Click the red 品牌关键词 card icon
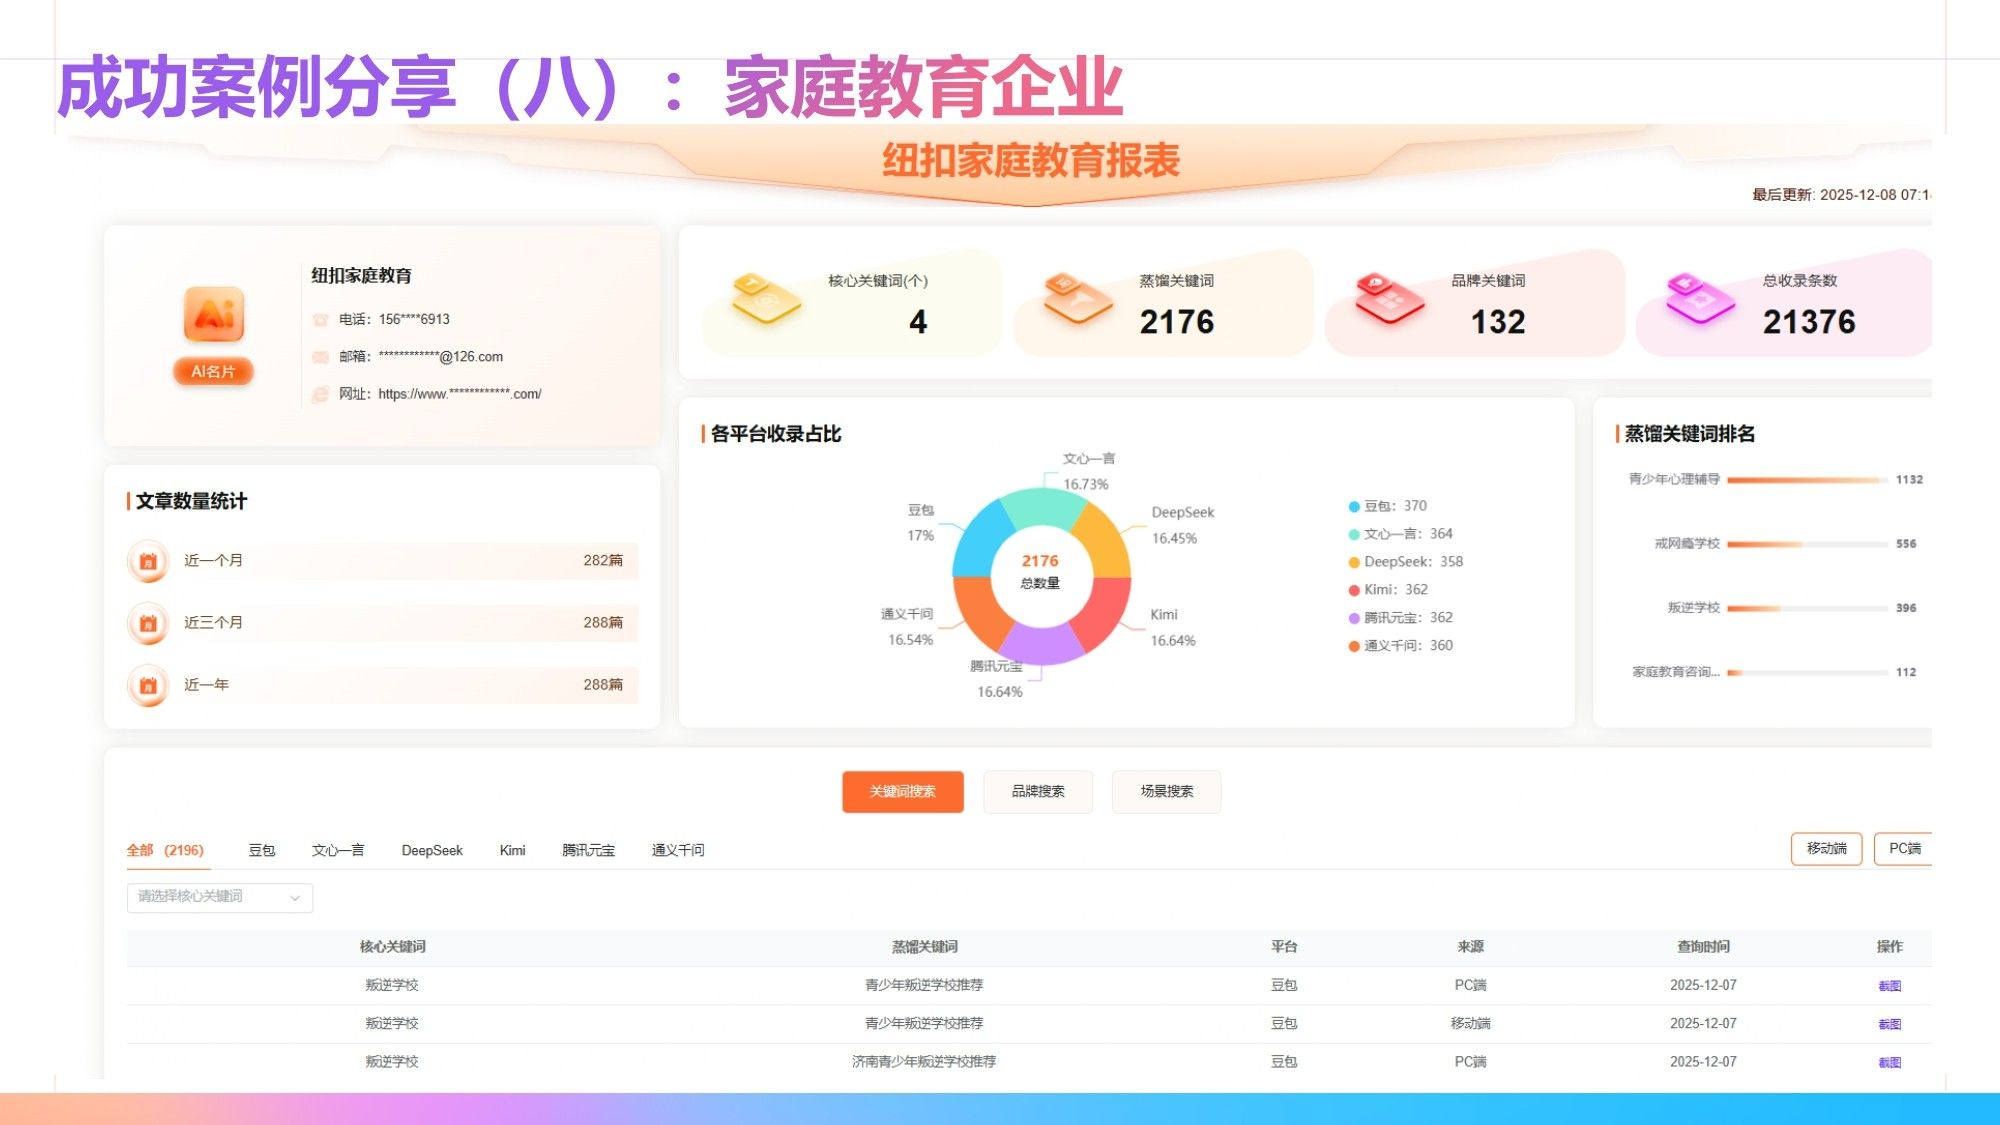 (x=1389, y=298)
